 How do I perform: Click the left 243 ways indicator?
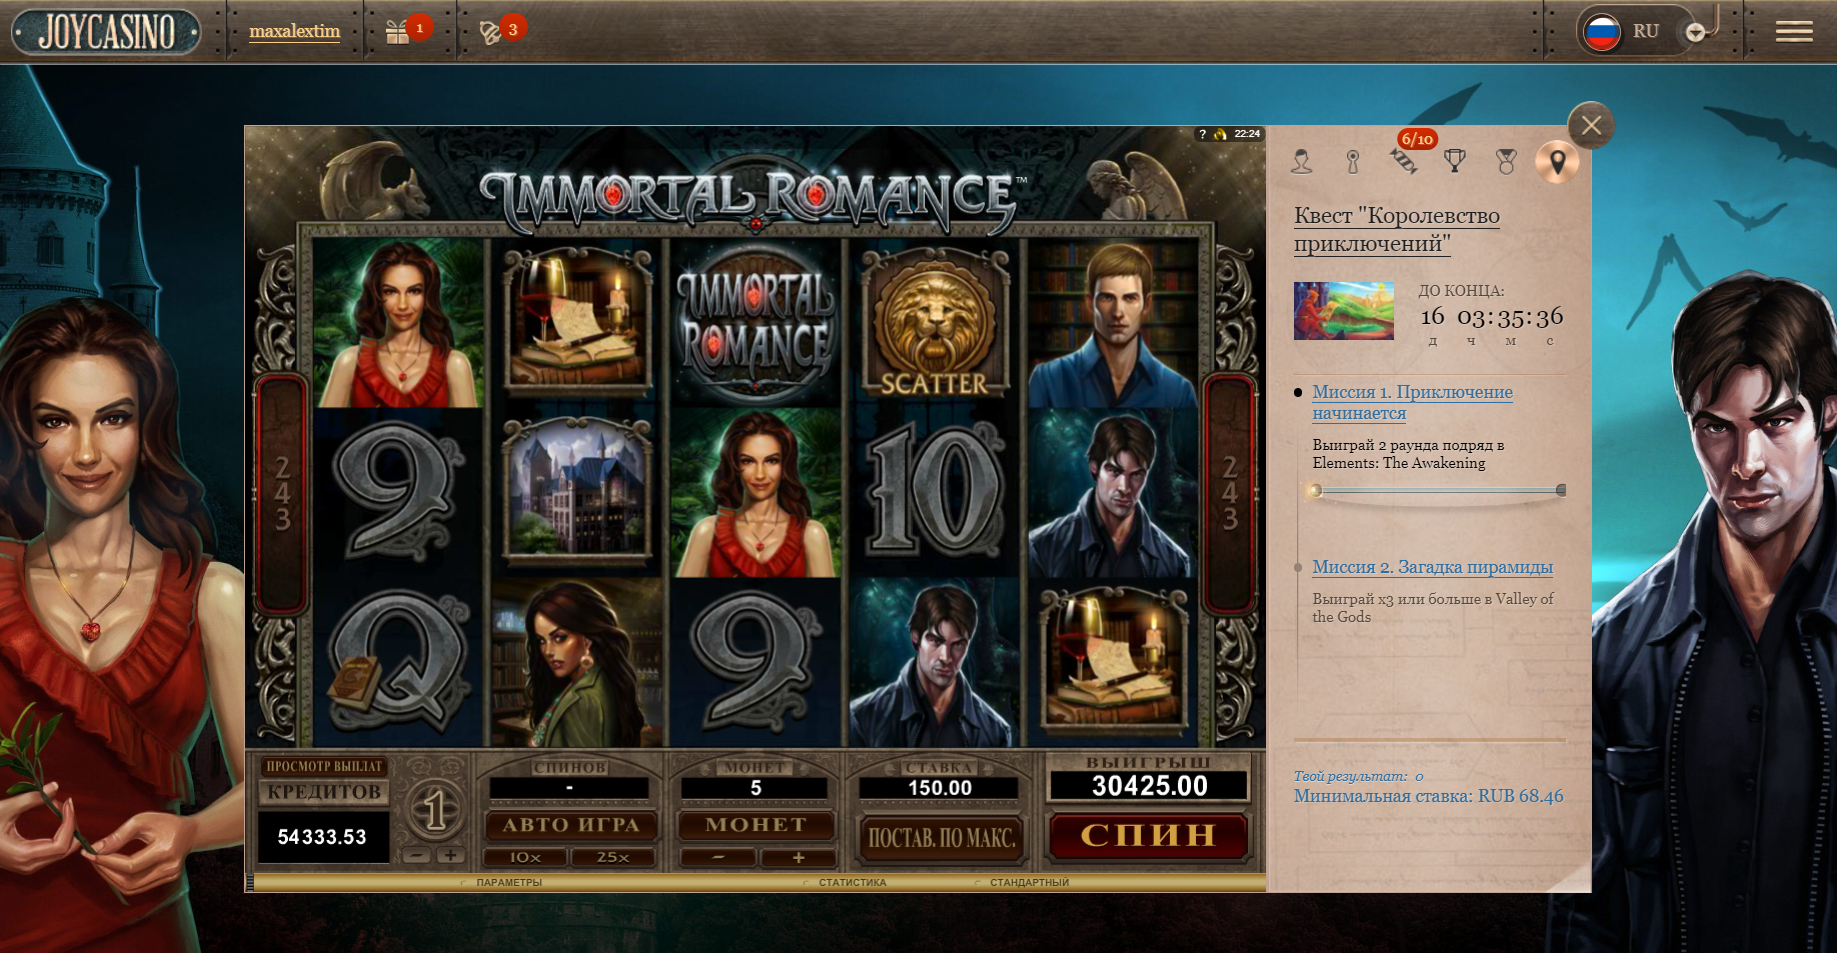282,493
